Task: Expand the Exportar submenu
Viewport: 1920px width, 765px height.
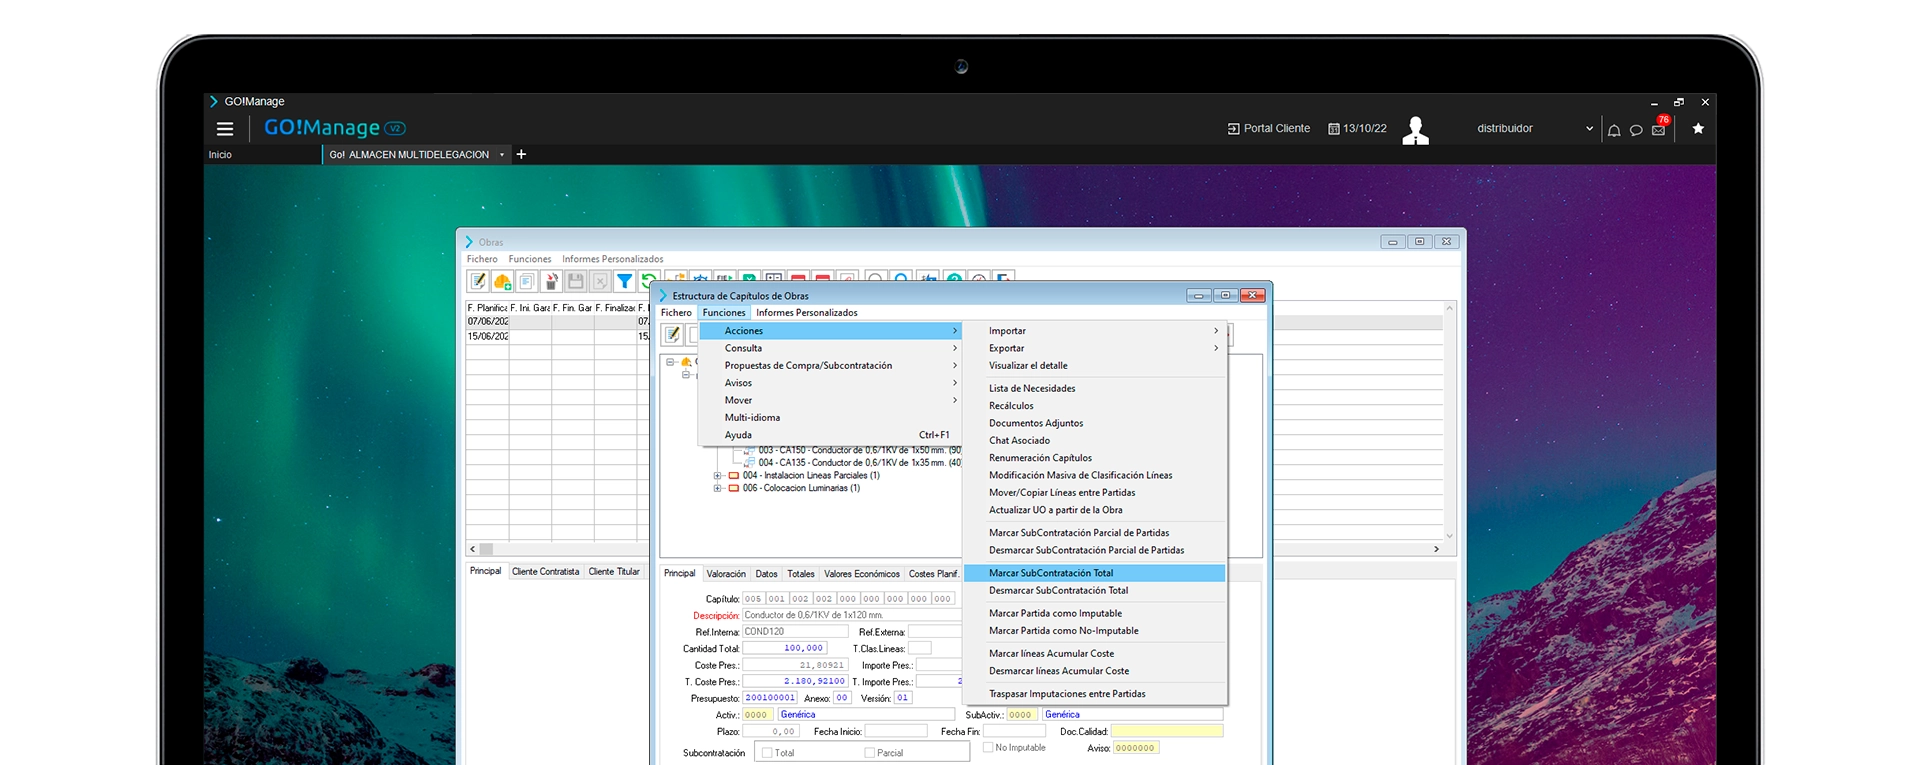Action: (x=1095, y=348)
